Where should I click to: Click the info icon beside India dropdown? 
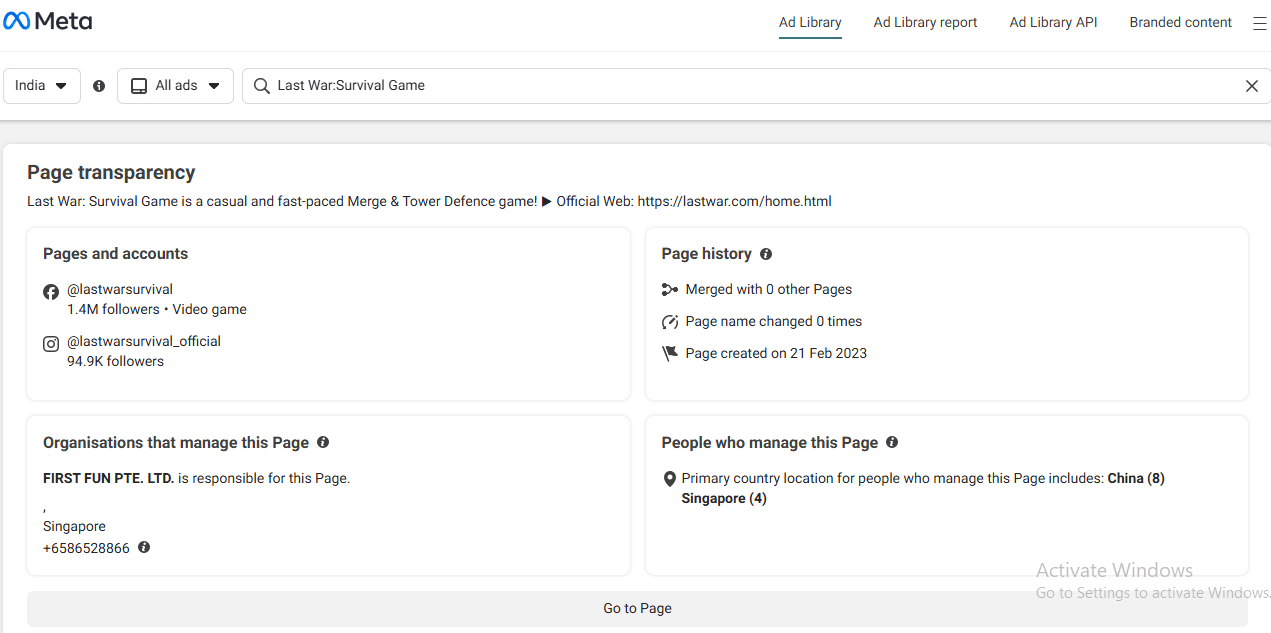point(99,86)
